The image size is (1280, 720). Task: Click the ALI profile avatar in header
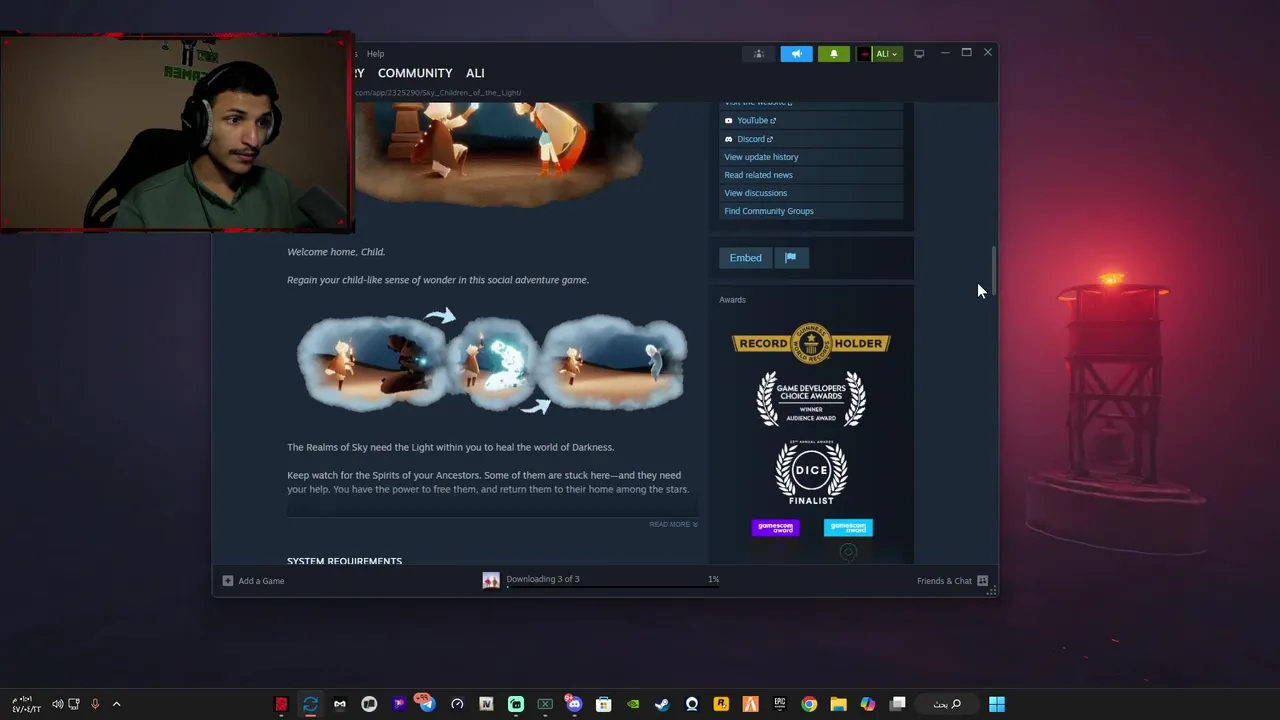click(x=864, y=54)
